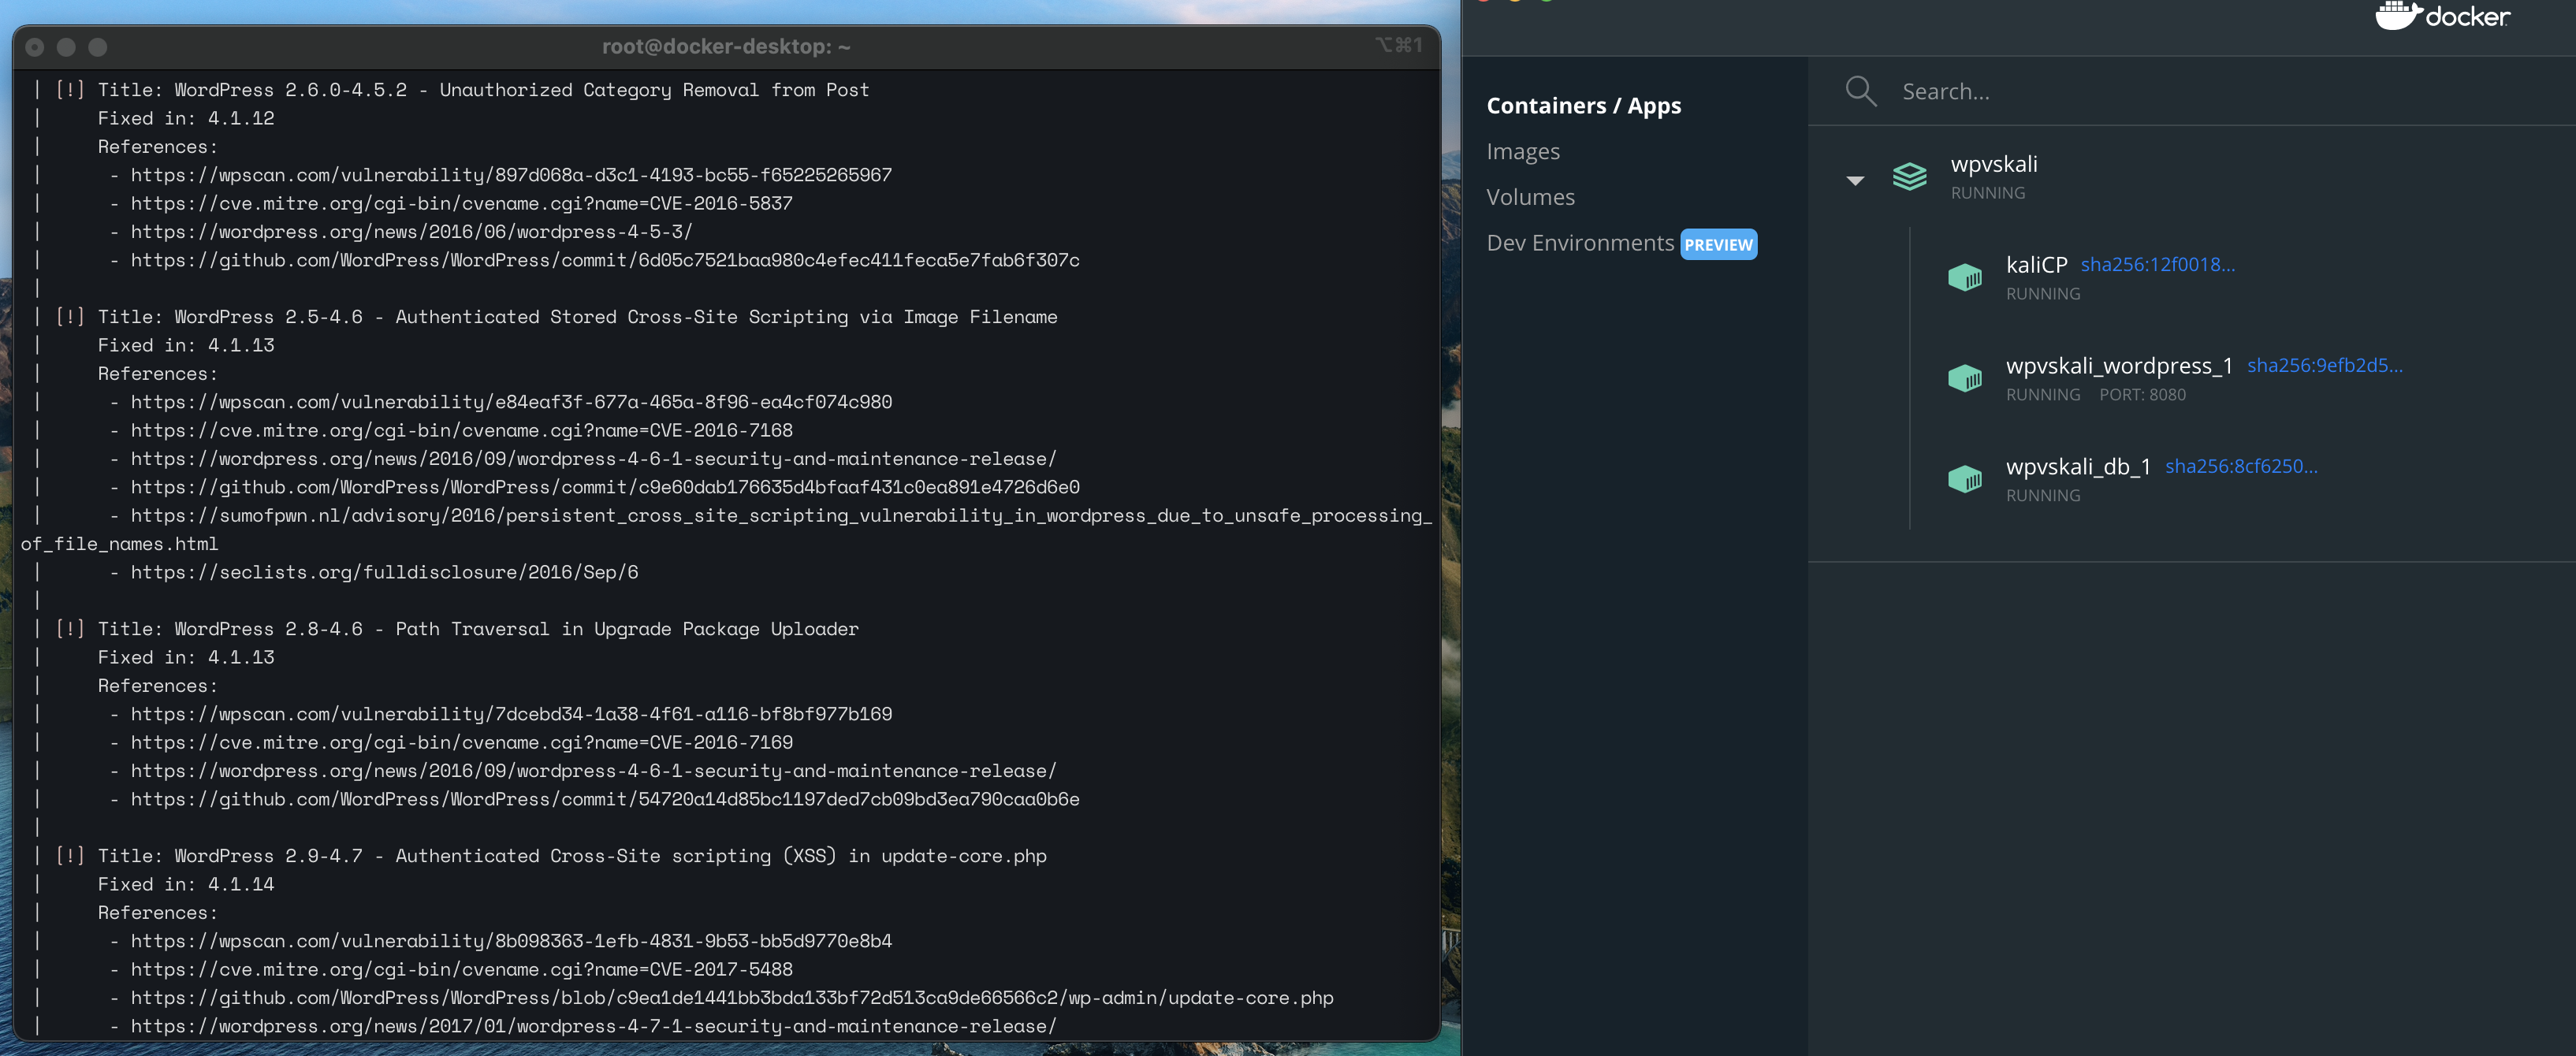Click RUNNING status under wpvskali_db_1
This screenshot has height=1056, width=2576.
(x=2042, y=496)
